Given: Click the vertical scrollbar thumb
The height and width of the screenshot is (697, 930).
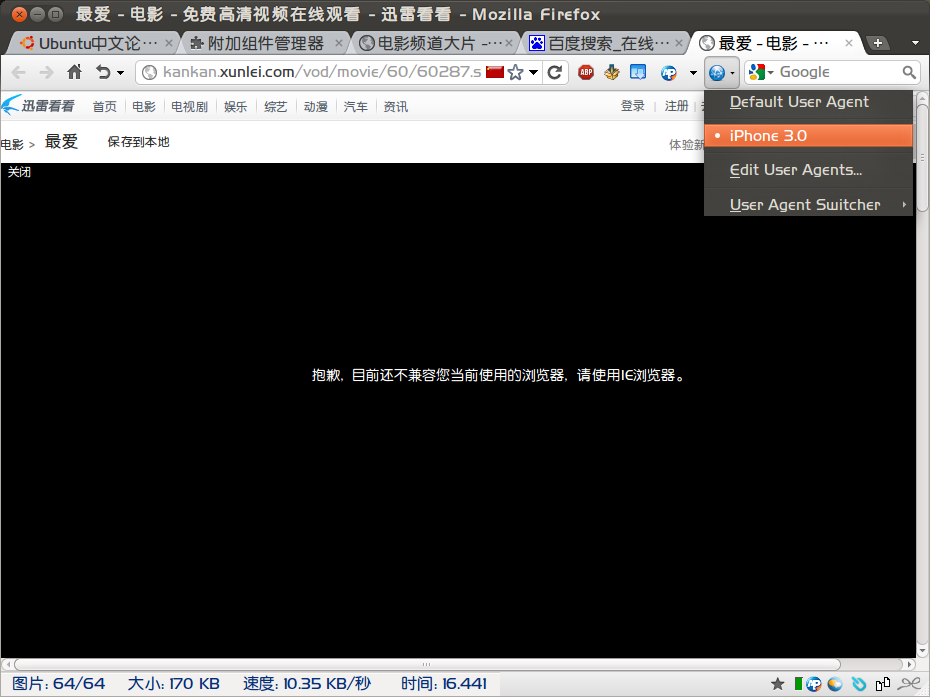Looking at the screenshot, I should click(922, 158).
